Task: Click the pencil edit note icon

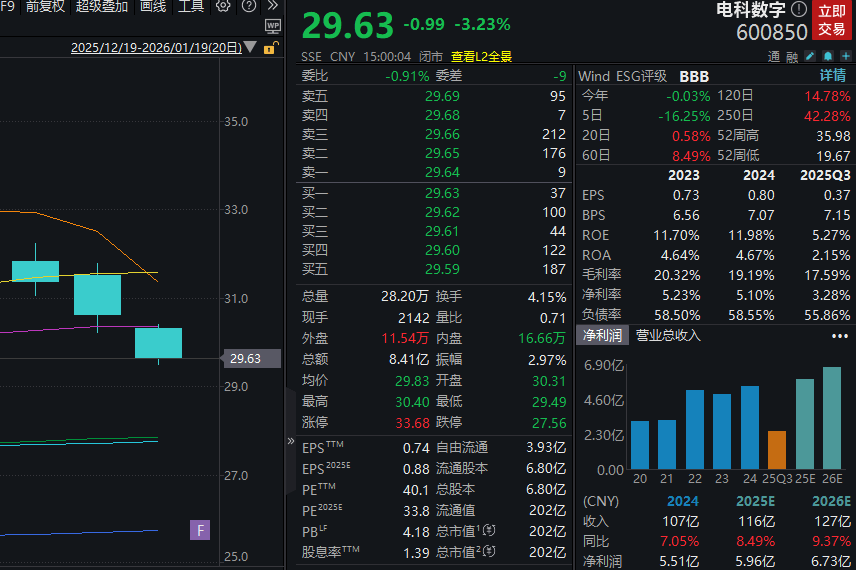Action: pyautogui.click(x=810, y=57)
